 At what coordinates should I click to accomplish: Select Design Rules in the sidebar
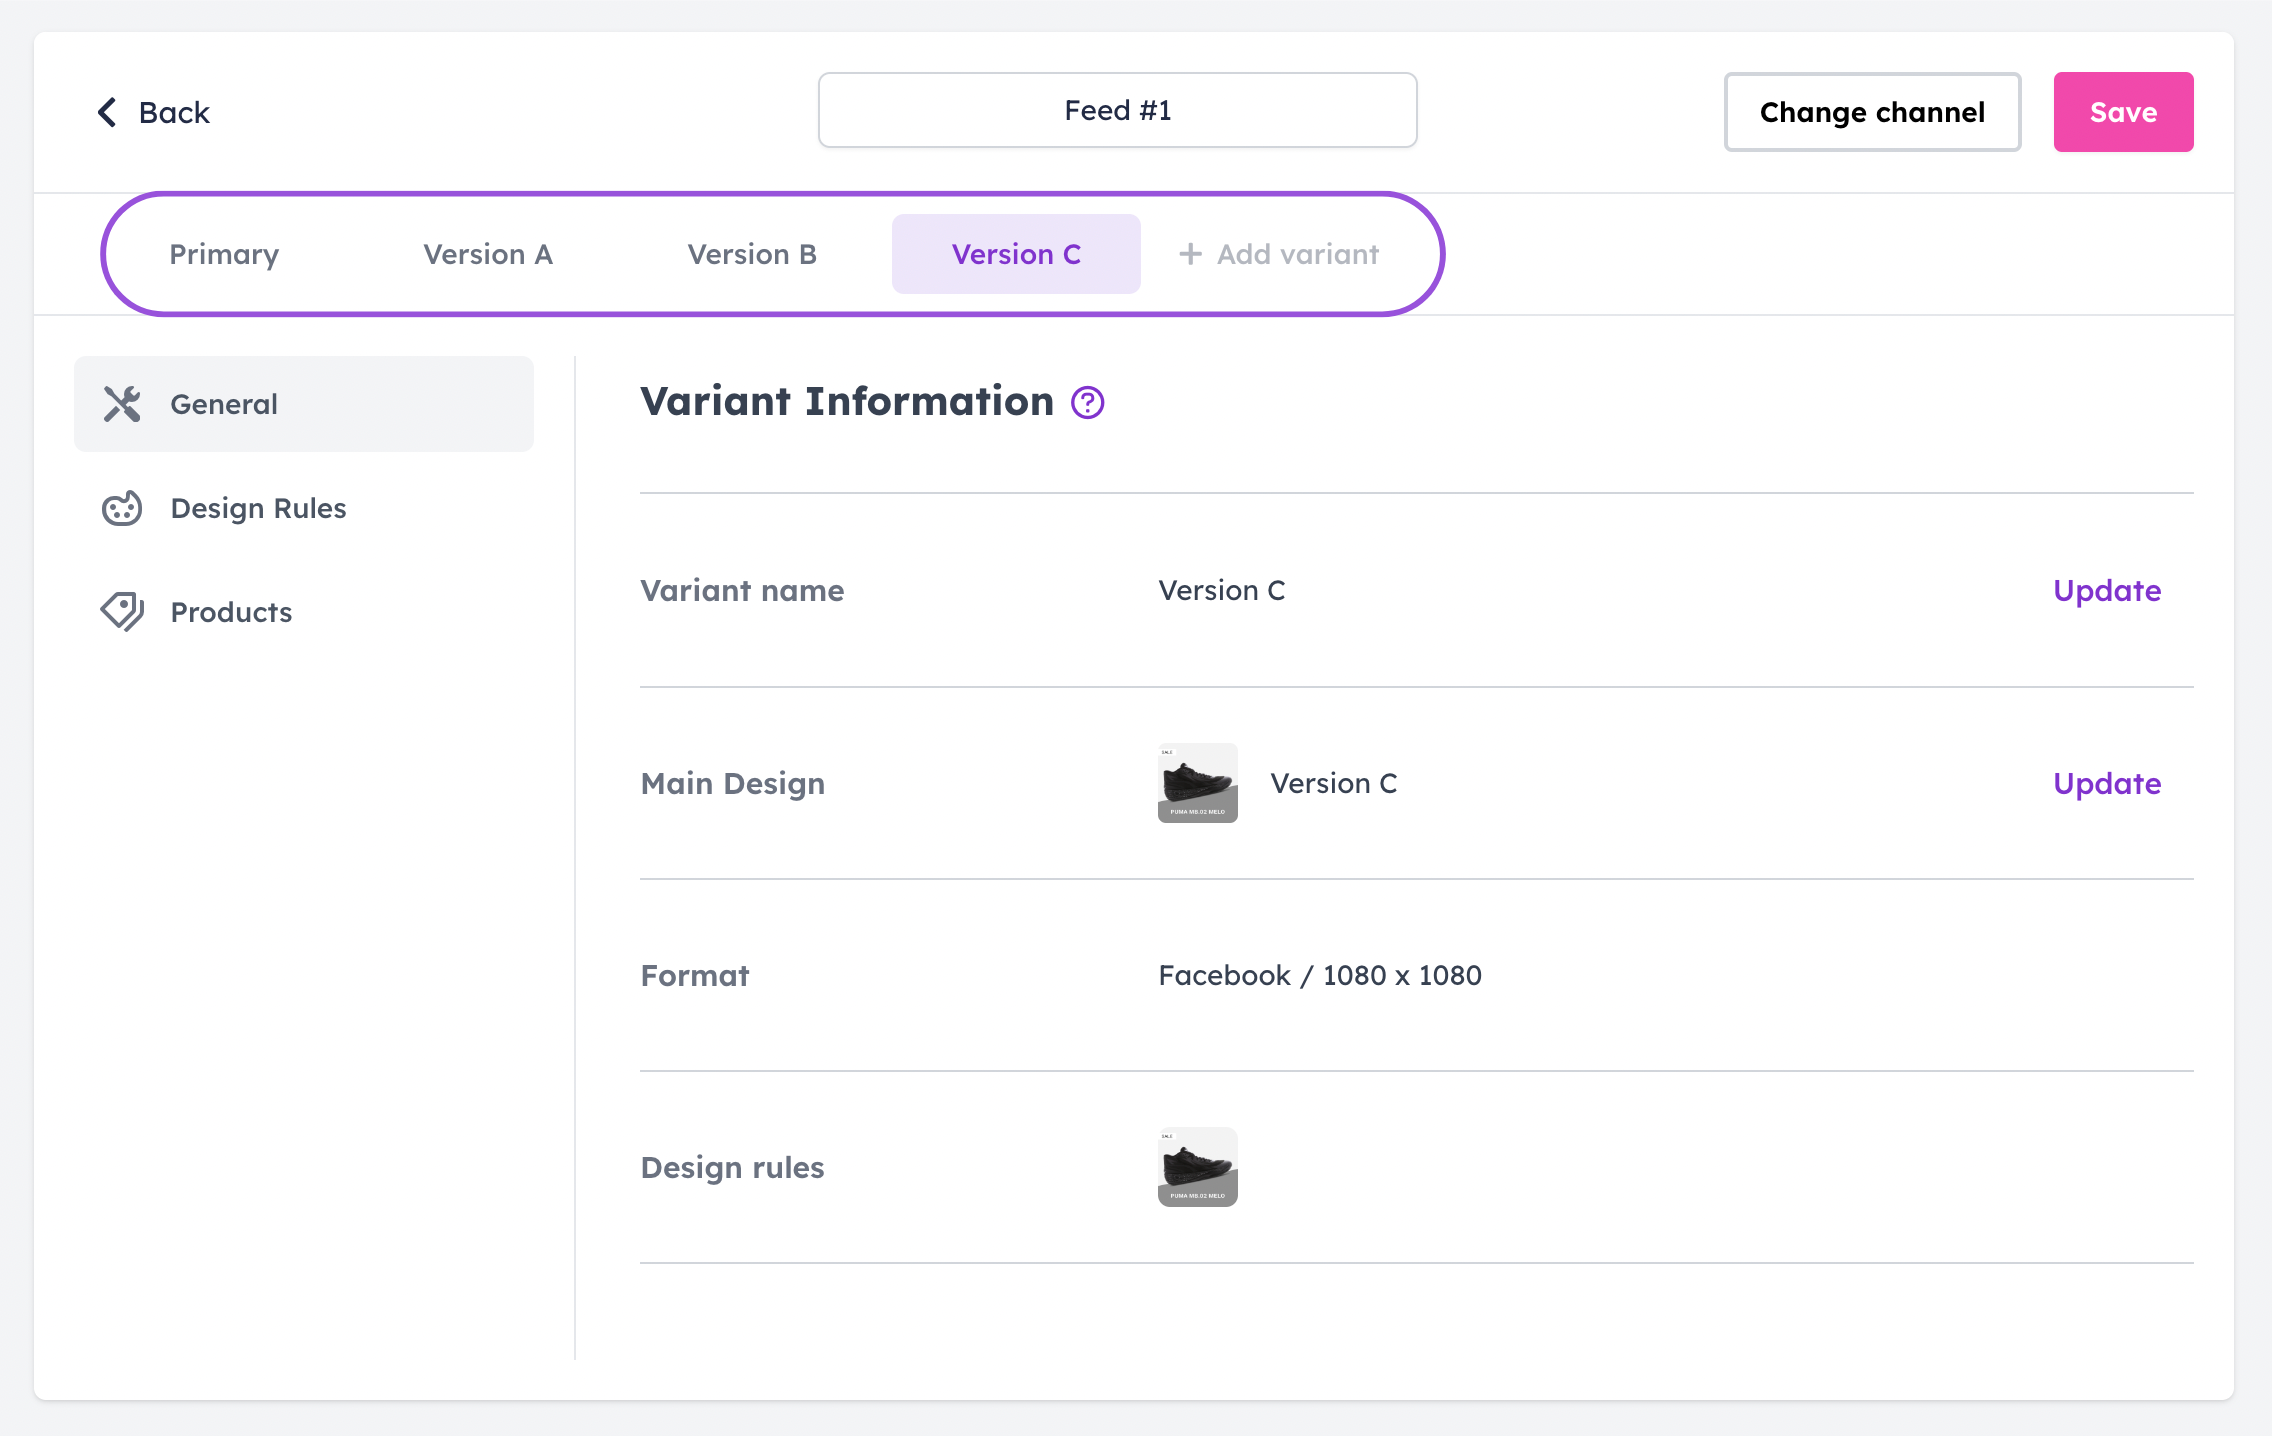(257, 509)
